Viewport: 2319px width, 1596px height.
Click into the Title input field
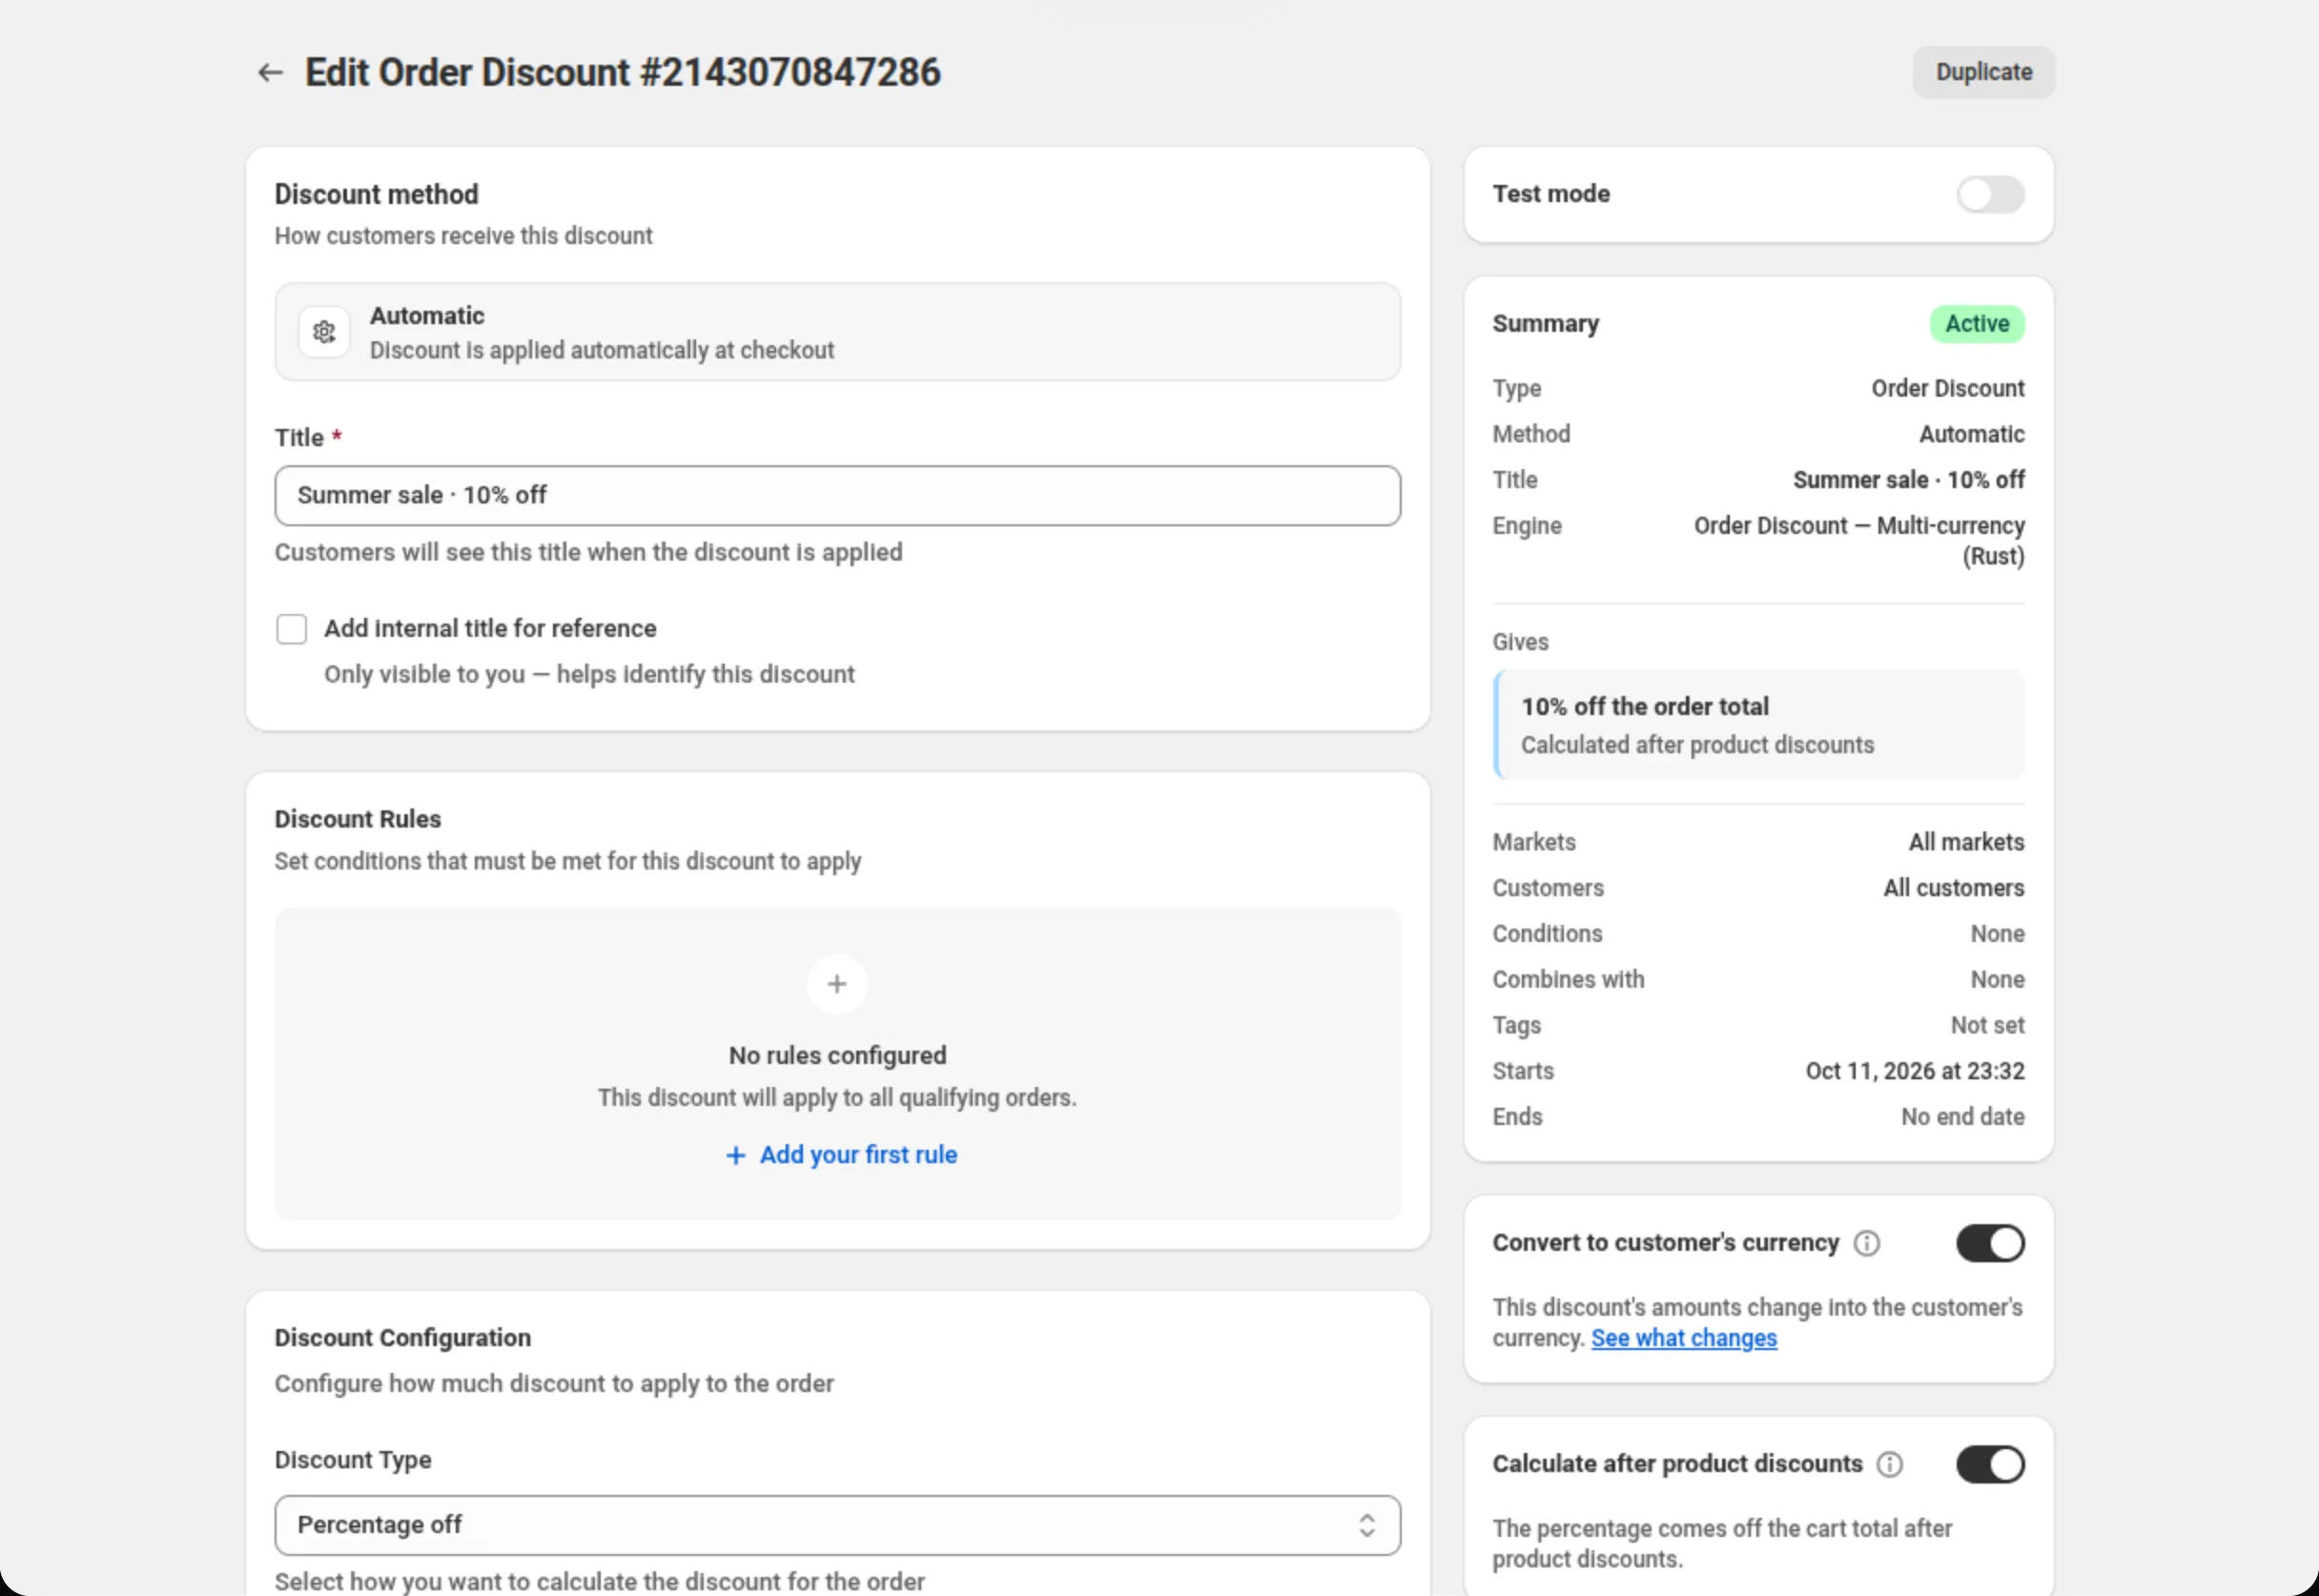click(x=837, y=495)
